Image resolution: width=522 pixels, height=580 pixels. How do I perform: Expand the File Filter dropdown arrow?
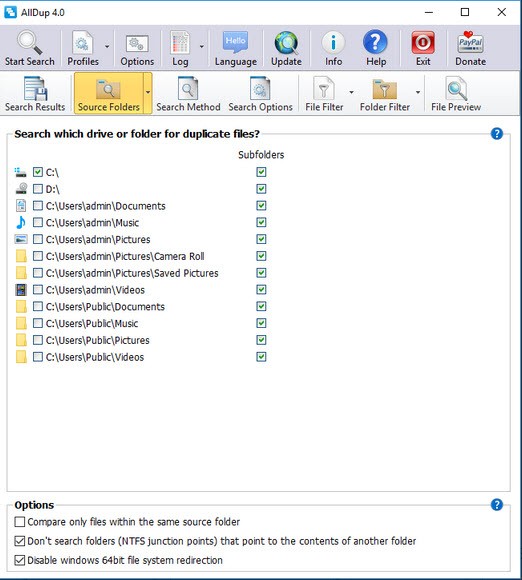351,92
